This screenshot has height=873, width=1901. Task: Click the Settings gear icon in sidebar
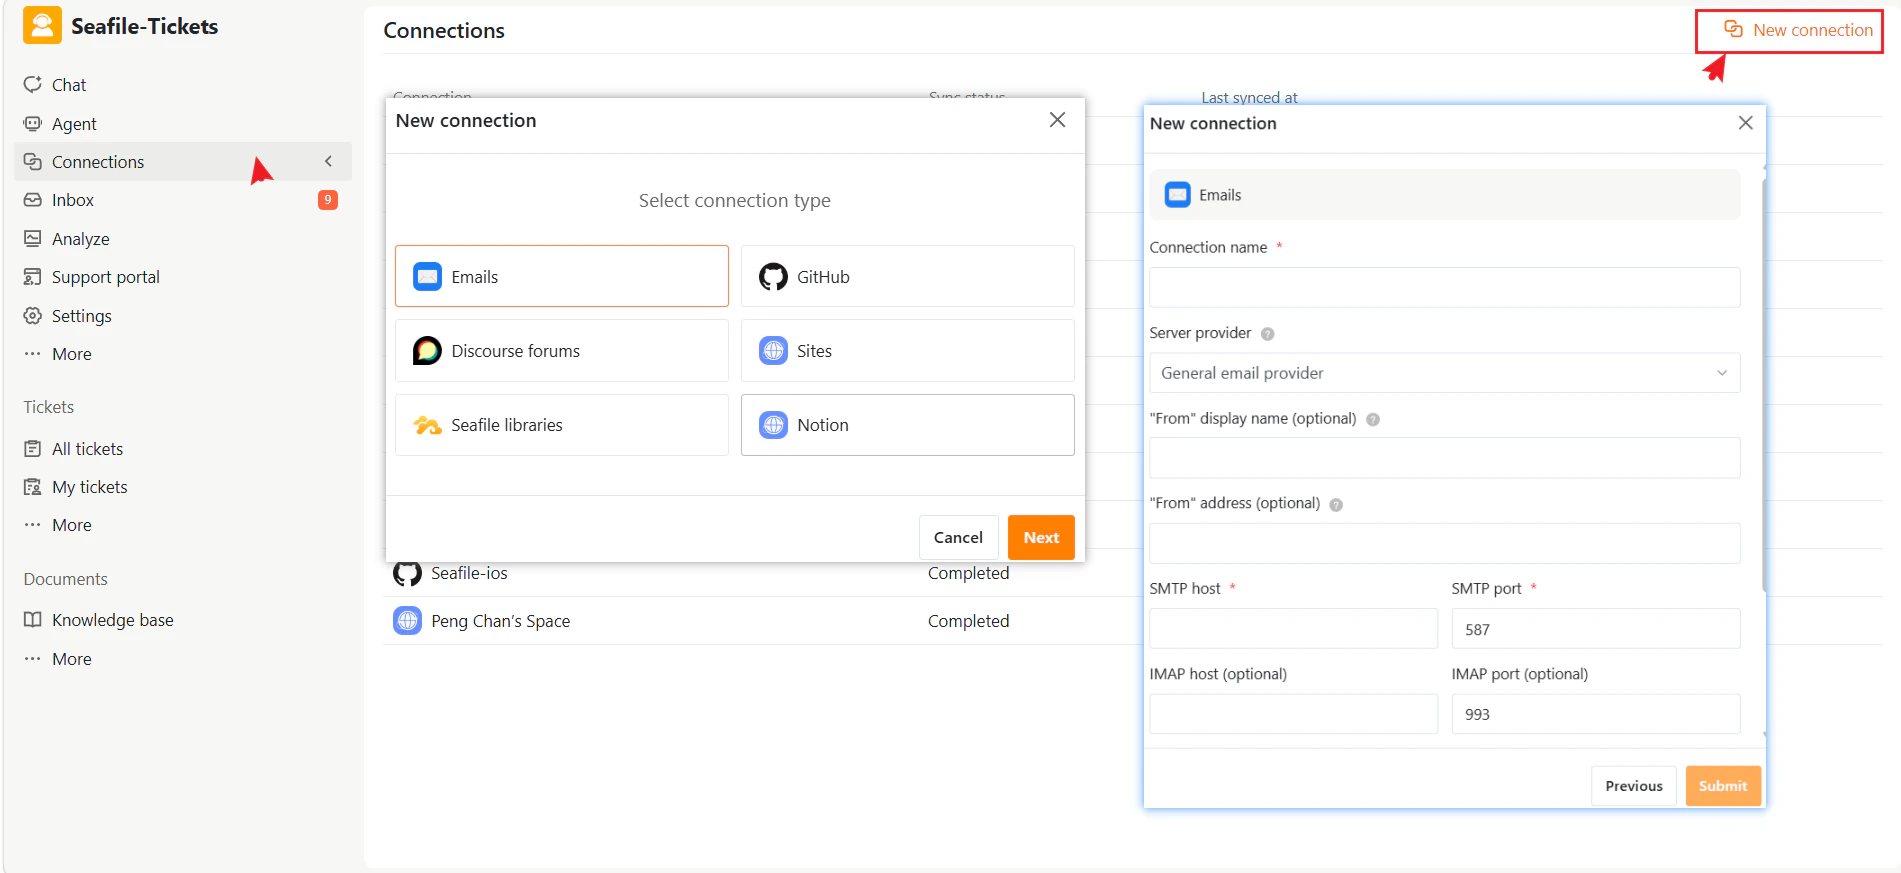pyautogui.click(x=33, y=315)
